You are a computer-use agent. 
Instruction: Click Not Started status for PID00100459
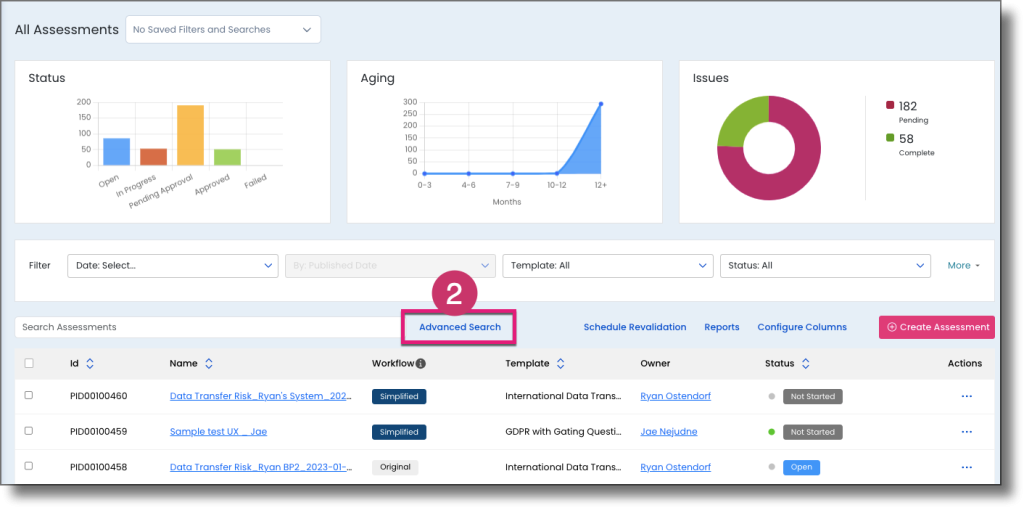click(812, 432)
